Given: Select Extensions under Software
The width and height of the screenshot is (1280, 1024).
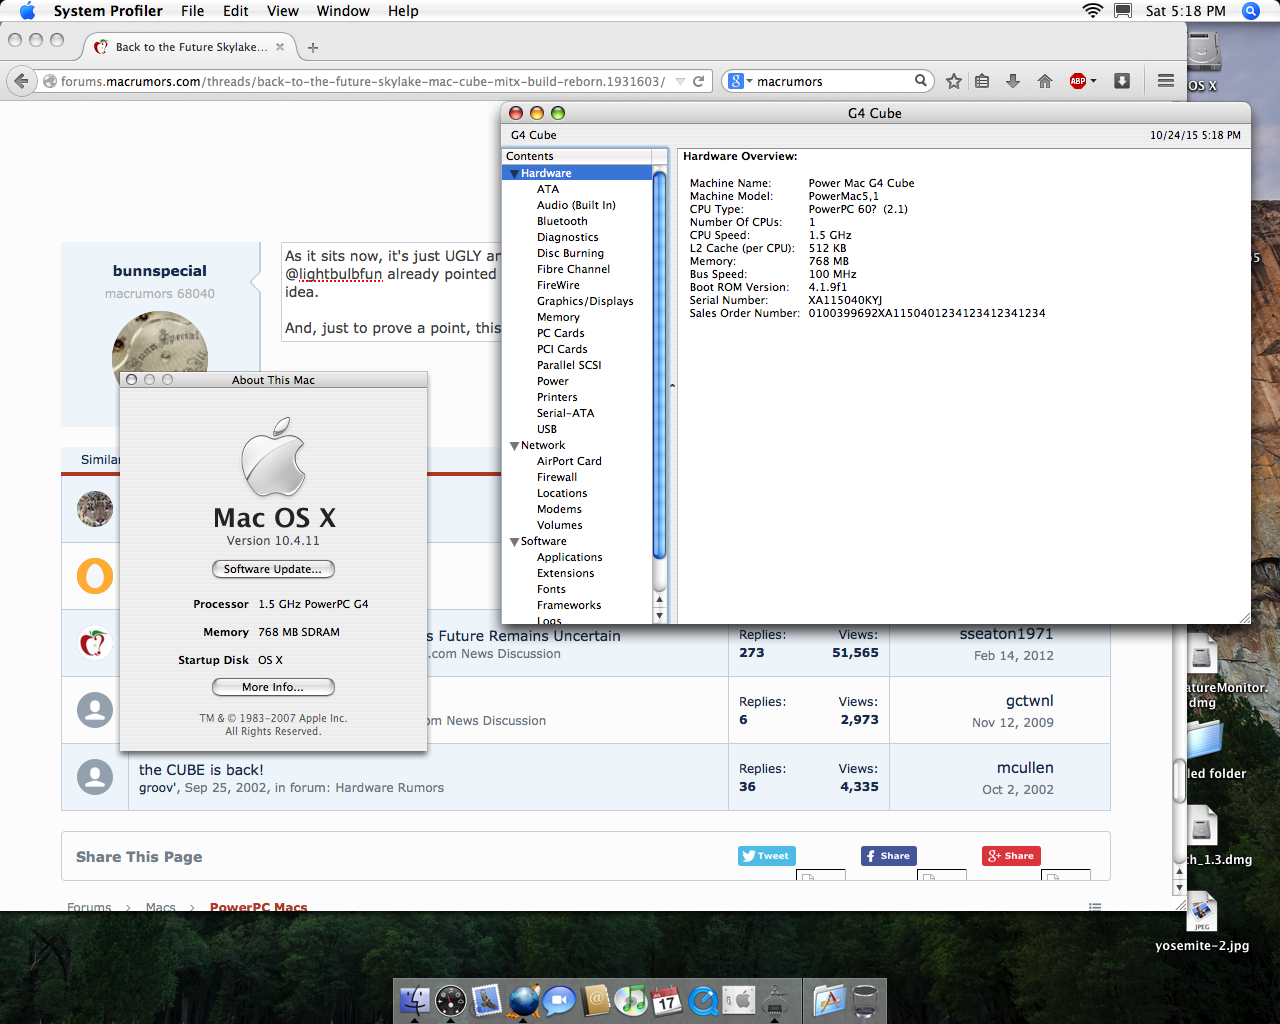Looking at the screenshot, I should (x=566, y=573).
